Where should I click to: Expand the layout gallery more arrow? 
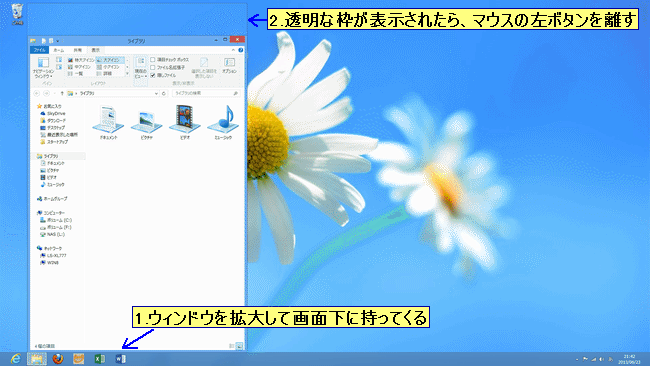pos(127,73)
